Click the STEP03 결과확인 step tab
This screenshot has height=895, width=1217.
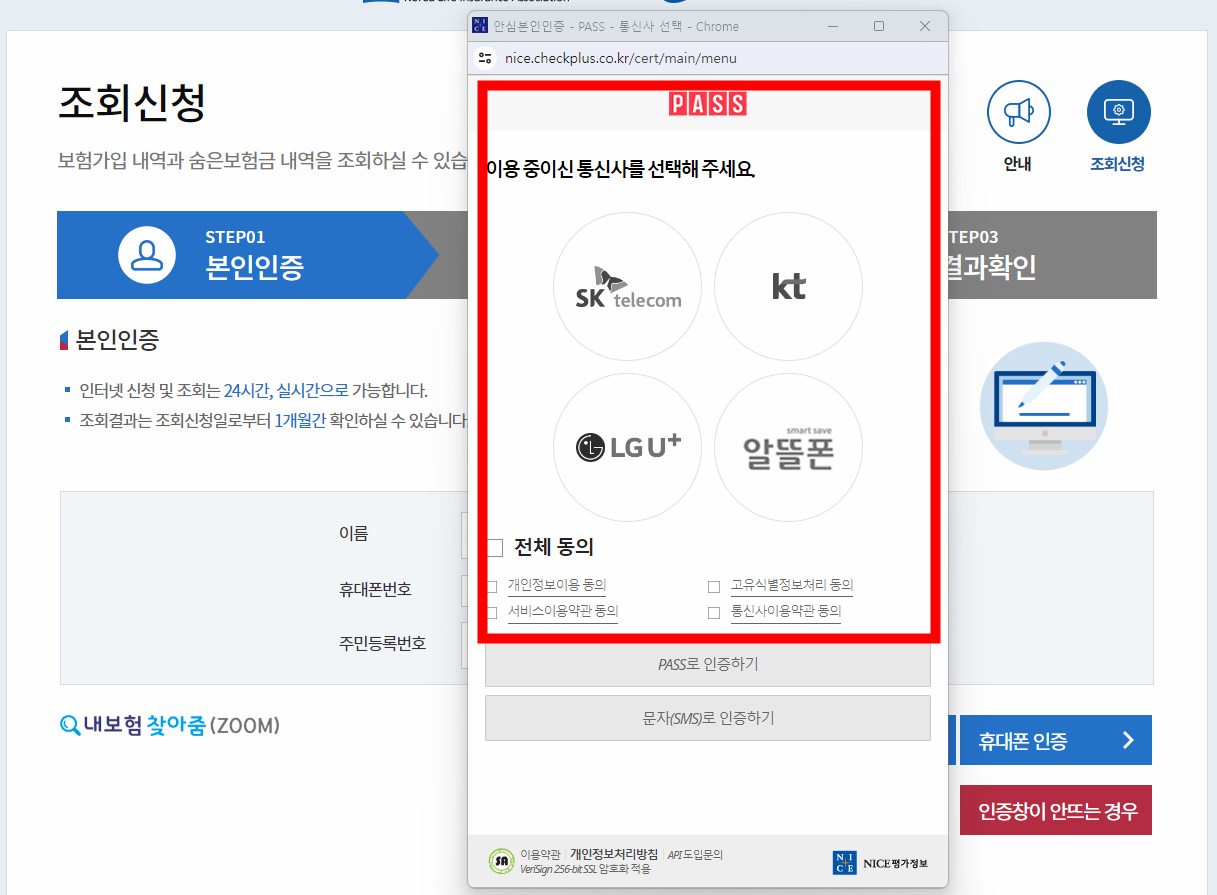[x=1052, y=255]
